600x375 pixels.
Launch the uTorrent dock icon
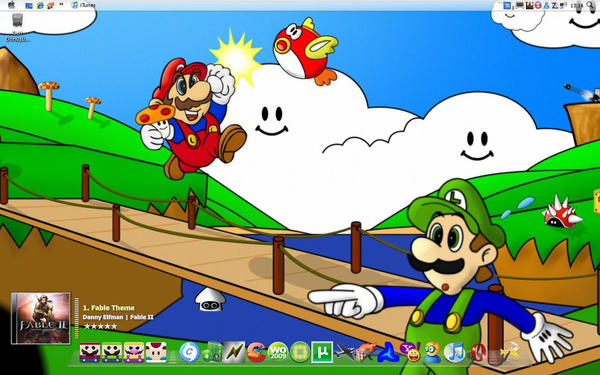pos(322,352)
